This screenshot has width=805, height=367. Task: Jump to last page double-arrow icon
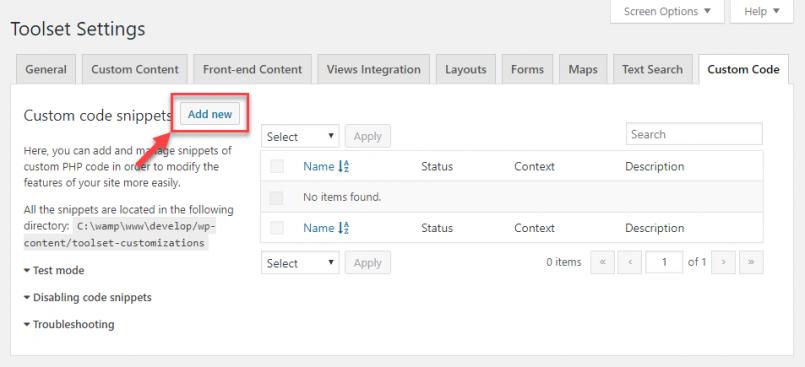[x=751, y=262]
